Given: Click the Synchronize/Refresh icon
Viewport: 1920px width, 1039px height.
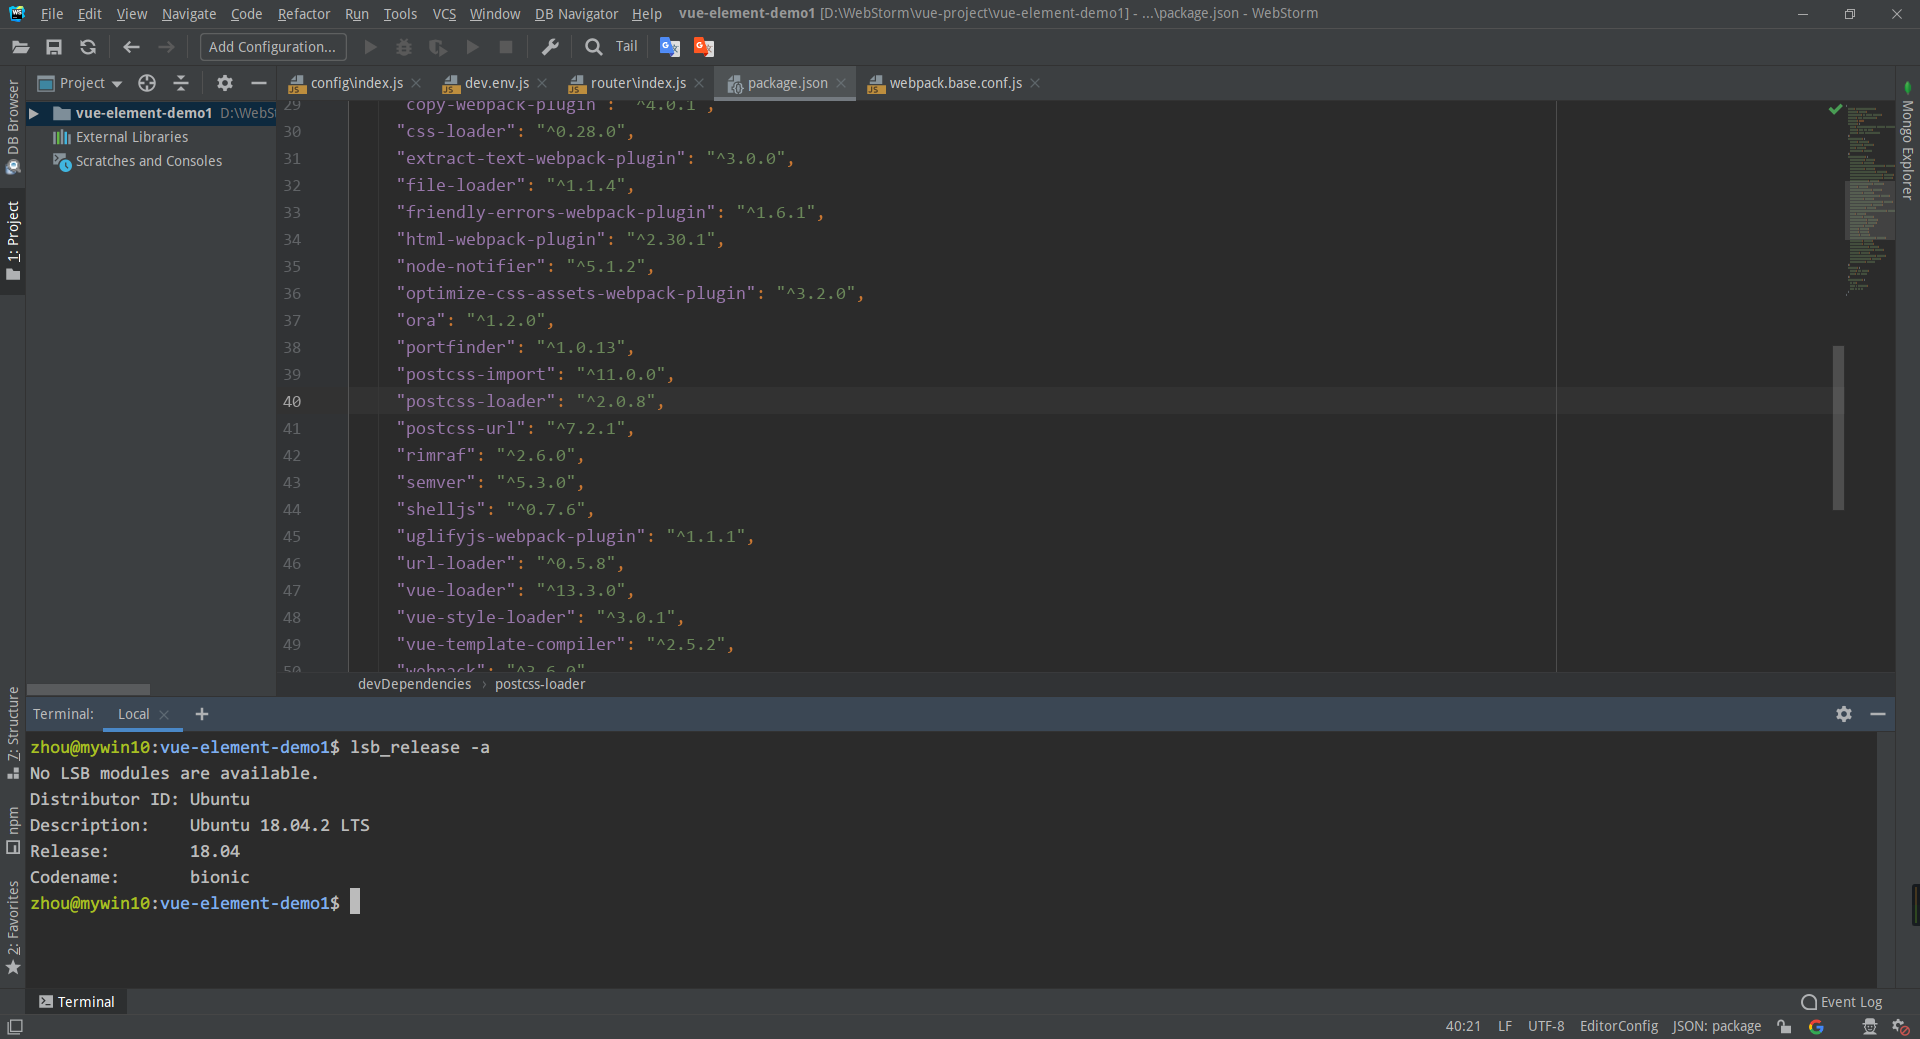Looking at the screenshot, I should (88, 46).
